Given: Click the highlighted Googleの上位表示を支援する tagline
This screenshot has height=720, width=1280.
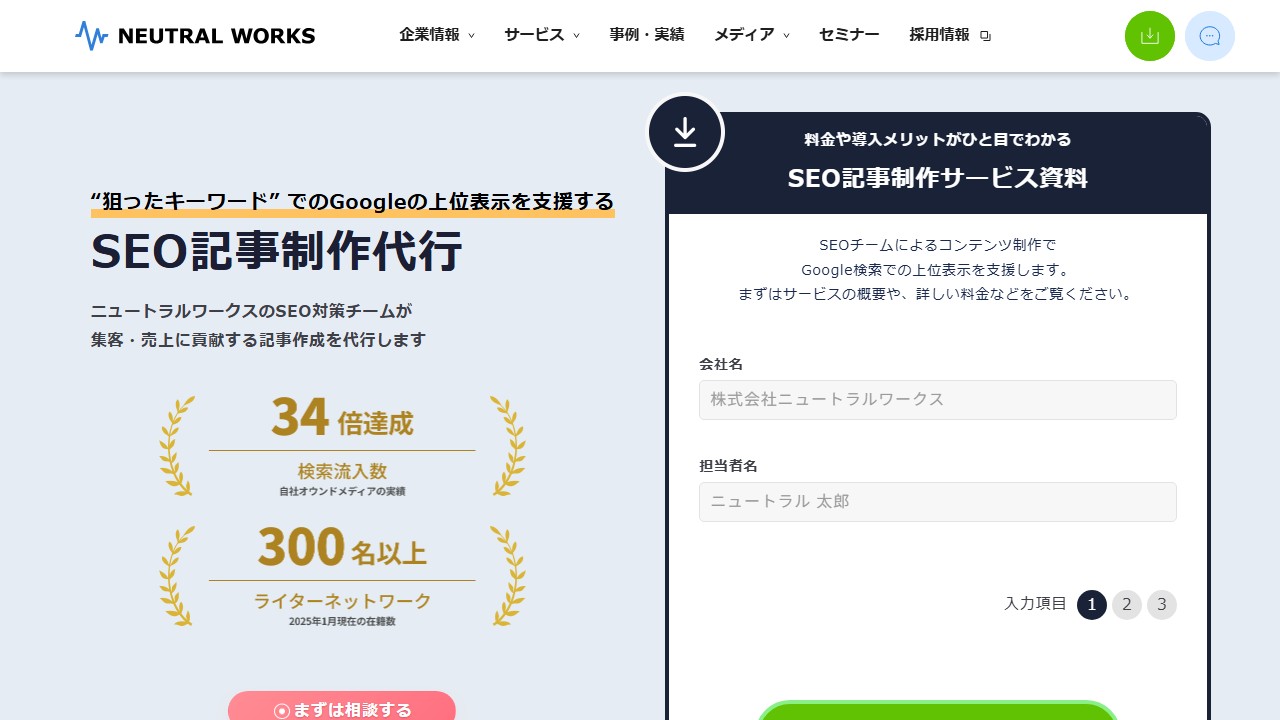Looking at the screenshot, I should 352,202.
